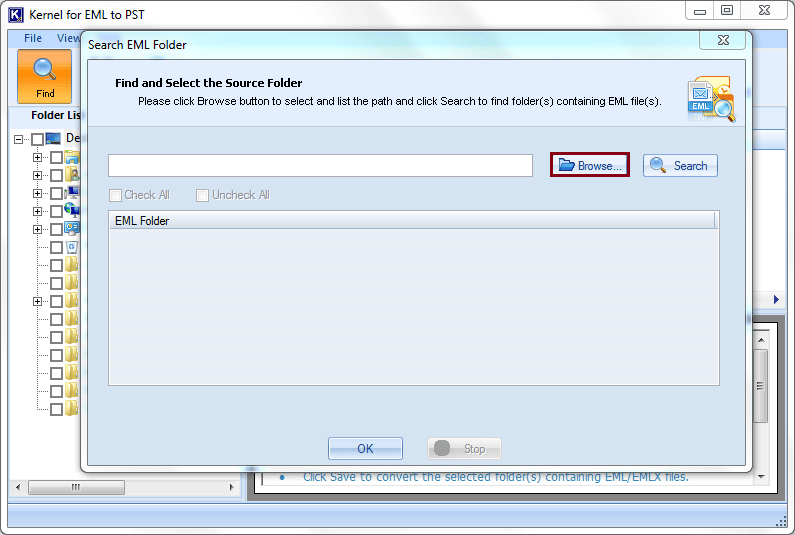The width and height of the screenshot is (795, 535).
Task: Select the Computer icon in folder tree
Action: point(73,193)
